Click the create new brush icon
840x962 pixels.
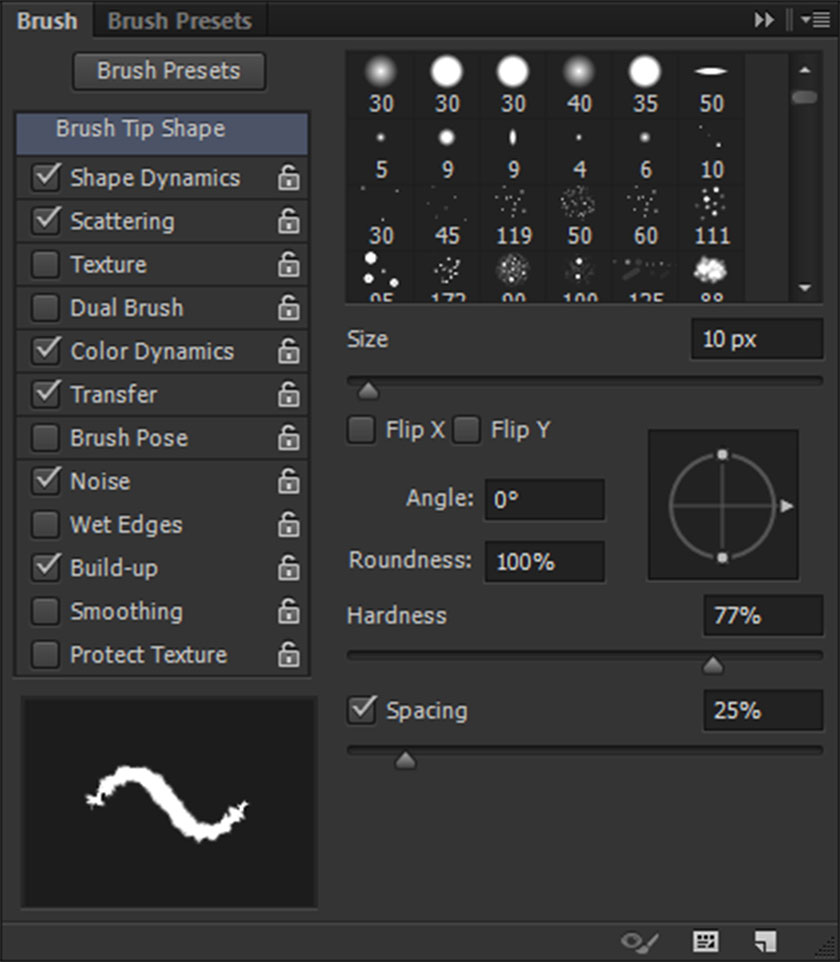[x=765, y=941]
